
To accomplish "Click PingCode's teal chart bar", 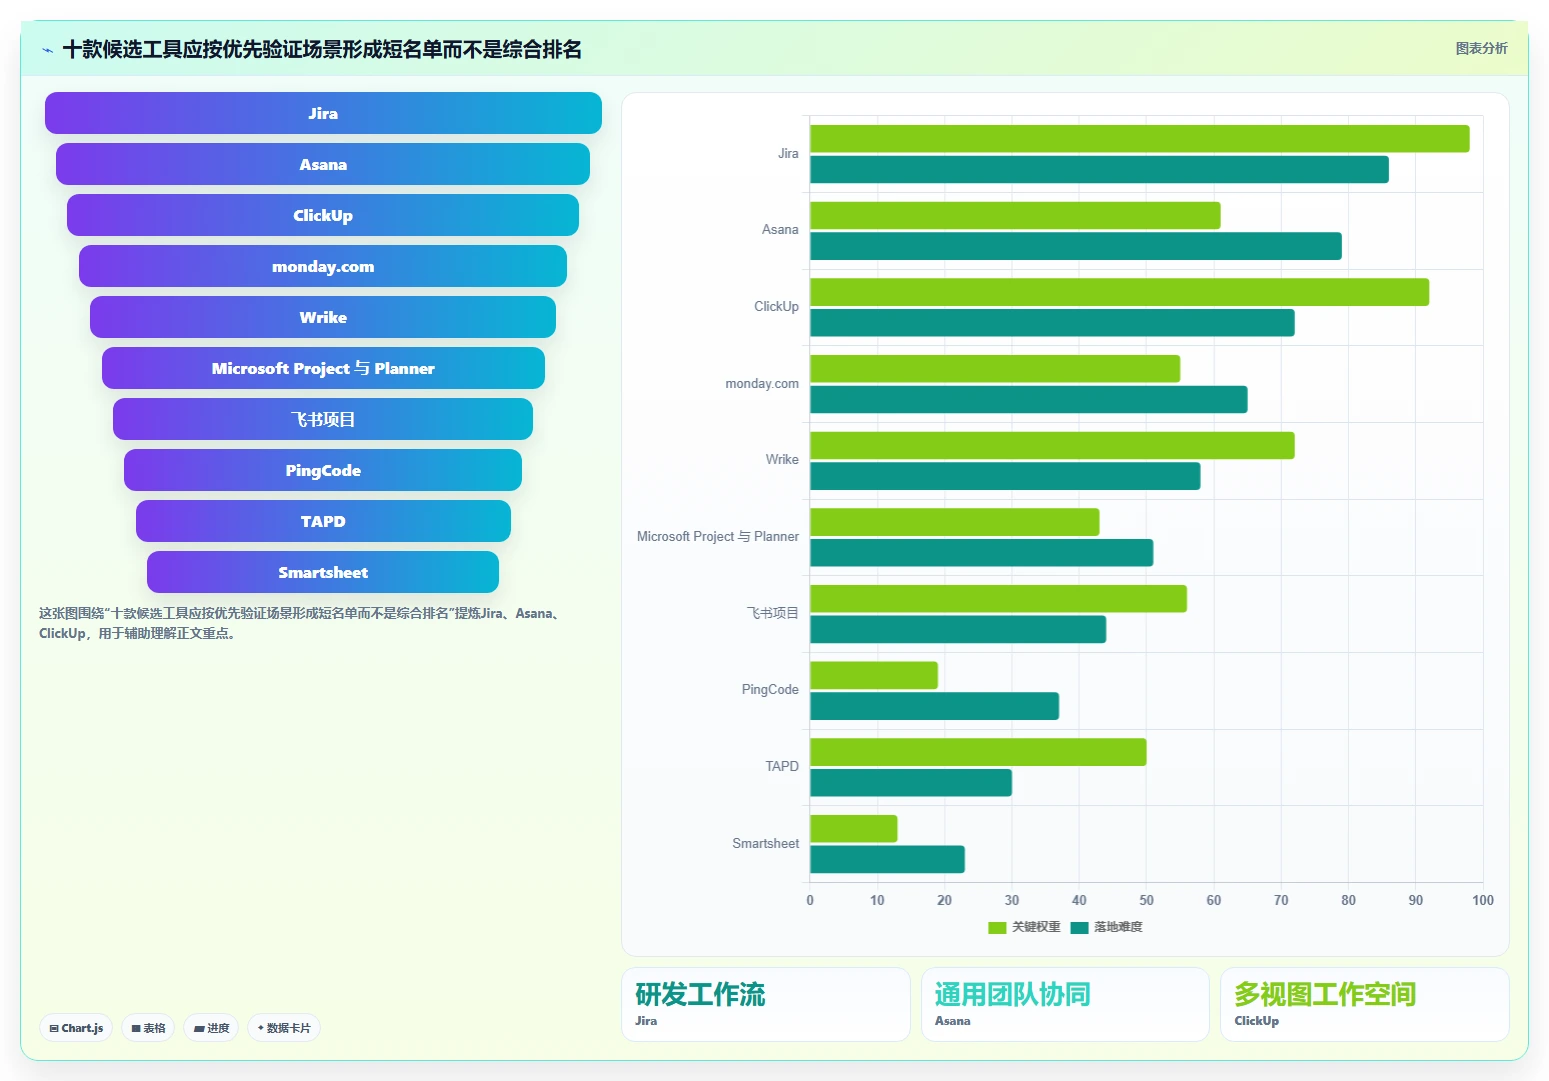I will (x=934, y=706).
